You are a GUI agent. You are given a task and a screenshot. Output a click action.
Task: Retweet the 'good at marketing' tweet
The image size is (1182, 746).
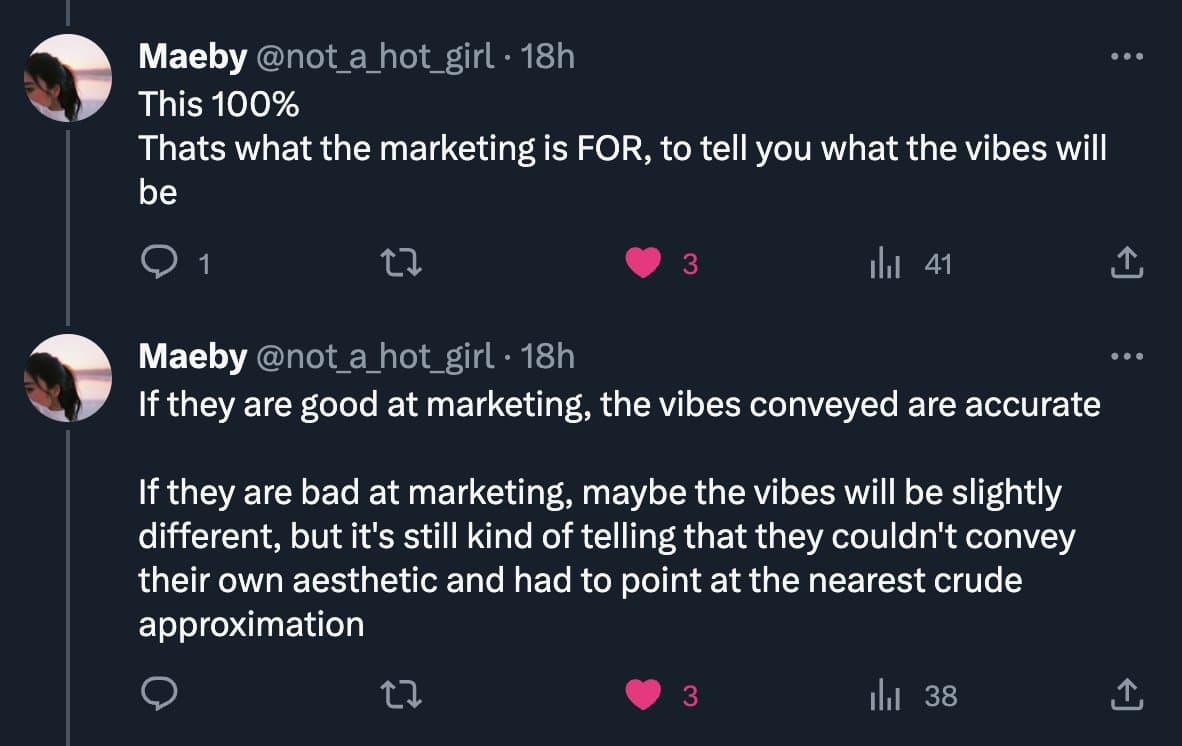tap(401, 695)
